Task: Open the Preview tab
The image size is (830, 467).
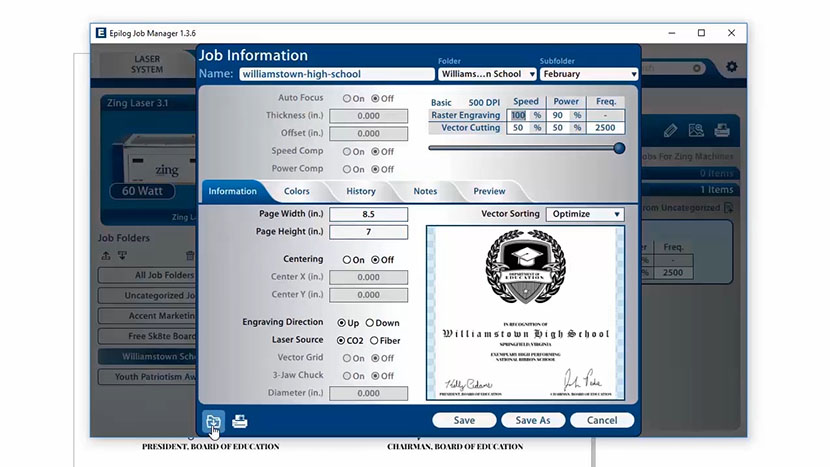Action: pos(489,191)
